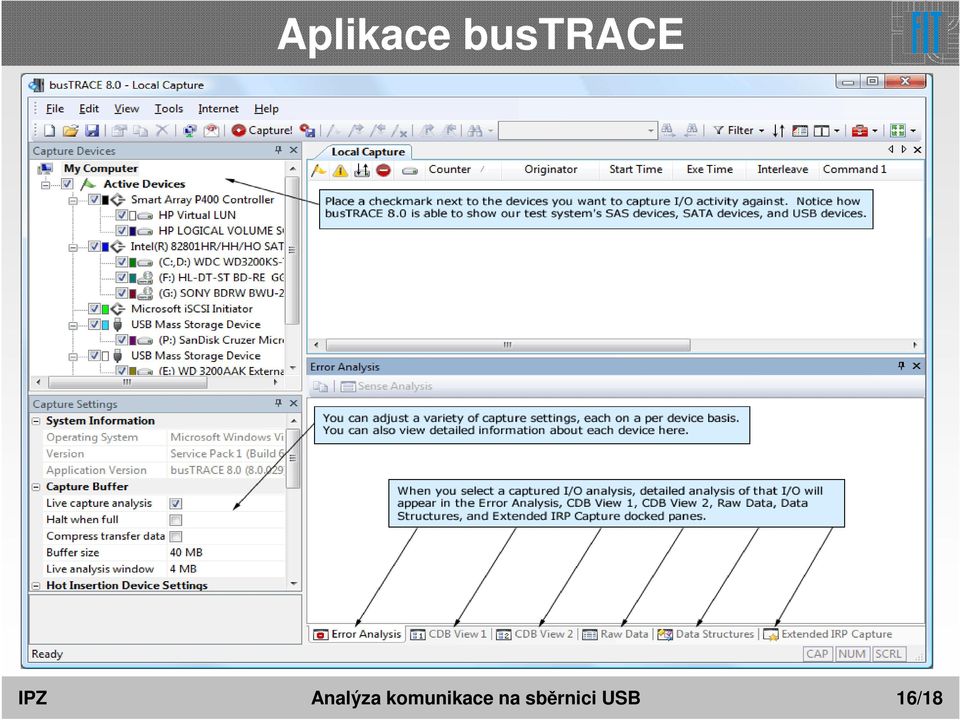Screen dimensions: 960x720
Task: Click the green color square beside Microsoft iSCSI Initiator
Action: point(105,309)
